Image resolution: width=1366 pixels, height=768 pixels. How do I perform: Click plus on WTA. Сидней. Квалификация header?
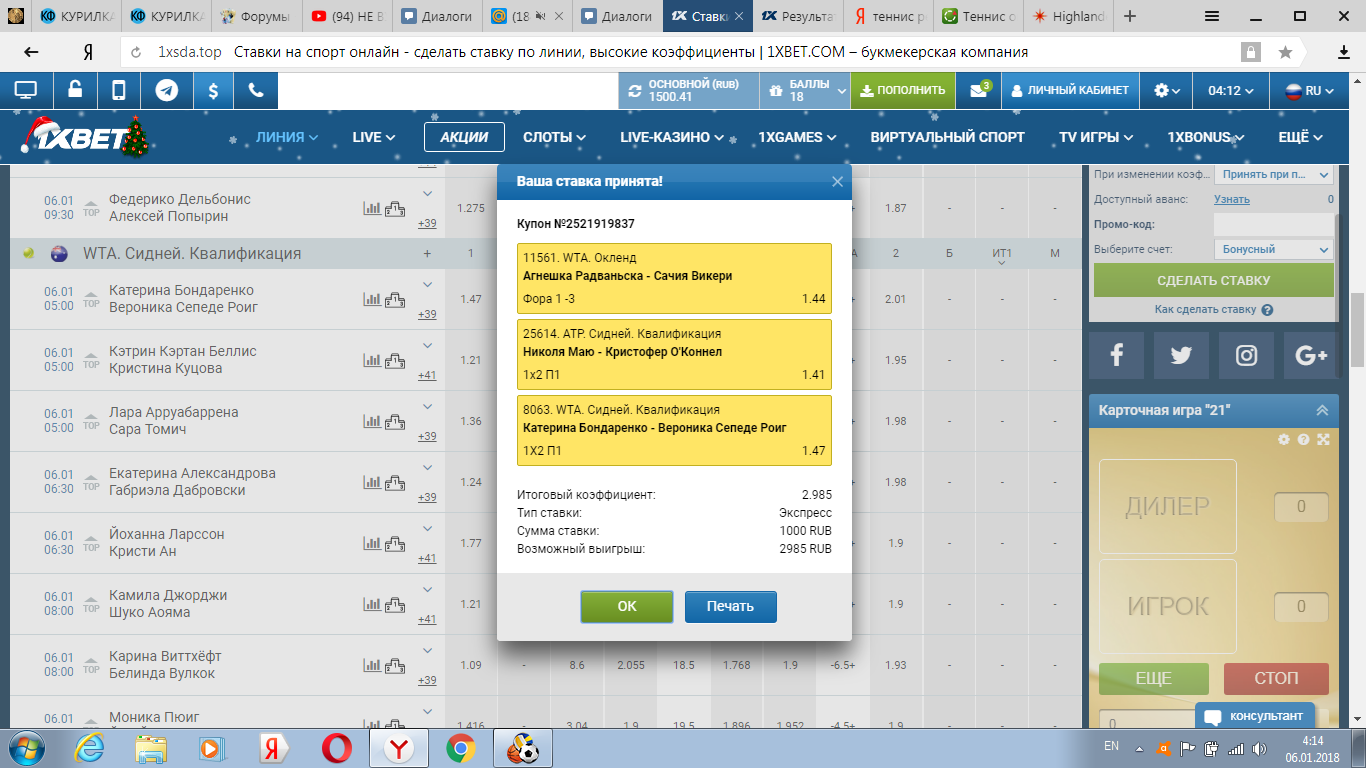[x=427, y=254]
